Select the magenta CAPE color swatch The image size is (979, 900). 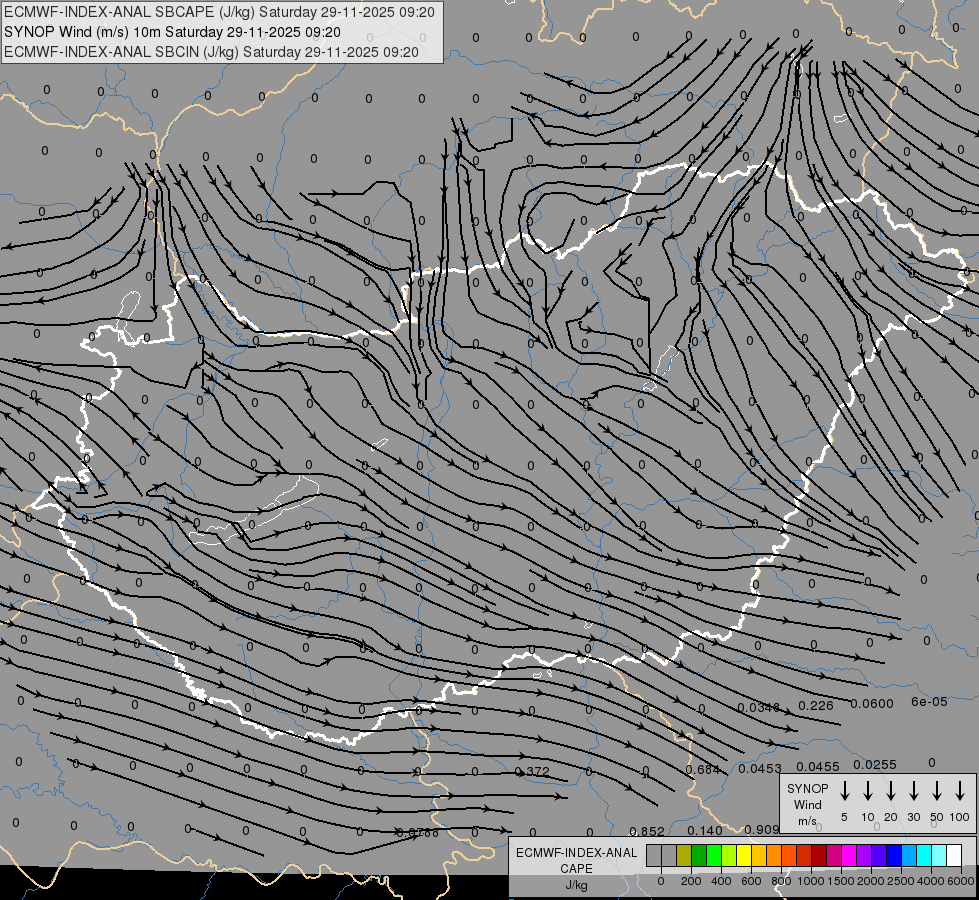[x=850, y=855]
